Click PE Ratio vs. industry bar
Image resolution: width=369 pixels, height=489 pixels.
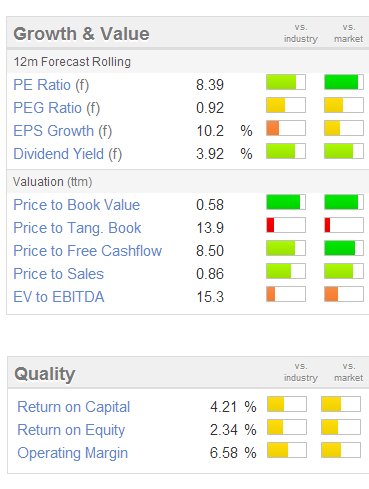point(286,82)
